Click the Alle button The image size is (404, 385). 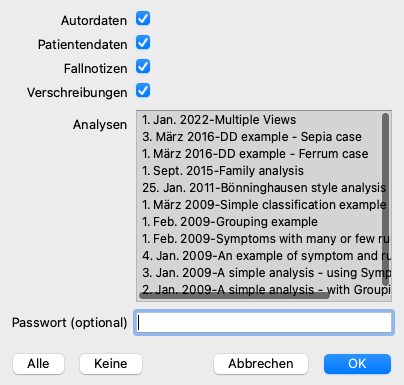tap(38, 364)
